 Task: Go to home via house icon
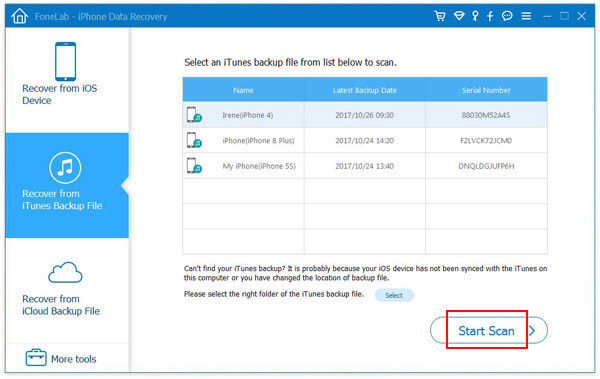pos(19,16)
